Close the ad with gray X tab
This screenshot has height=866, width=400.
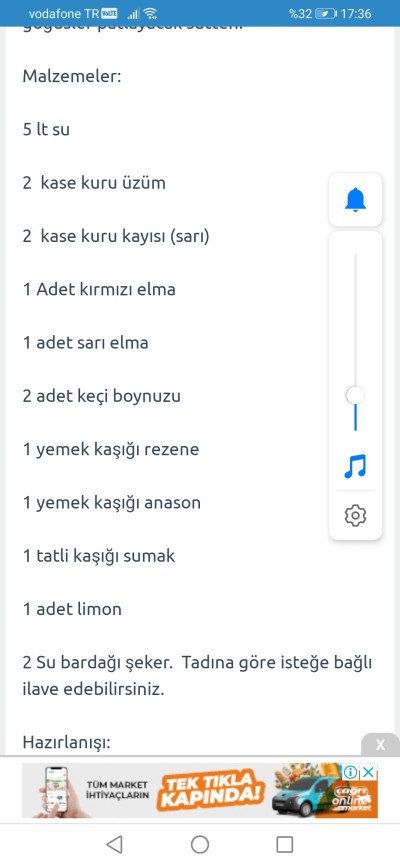pos(380,744)
